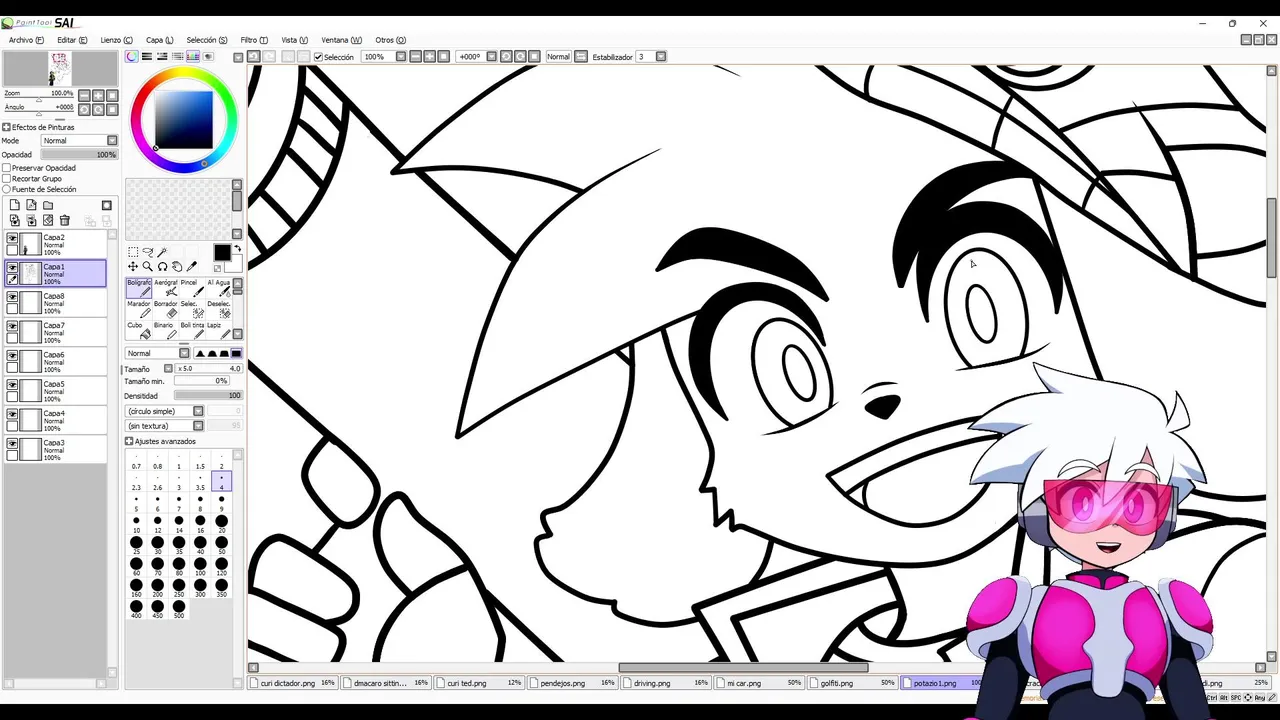Screen dimensions: 1280x720
Task: Zoom in with navigator plus button
Action: (x=98, y=96)
